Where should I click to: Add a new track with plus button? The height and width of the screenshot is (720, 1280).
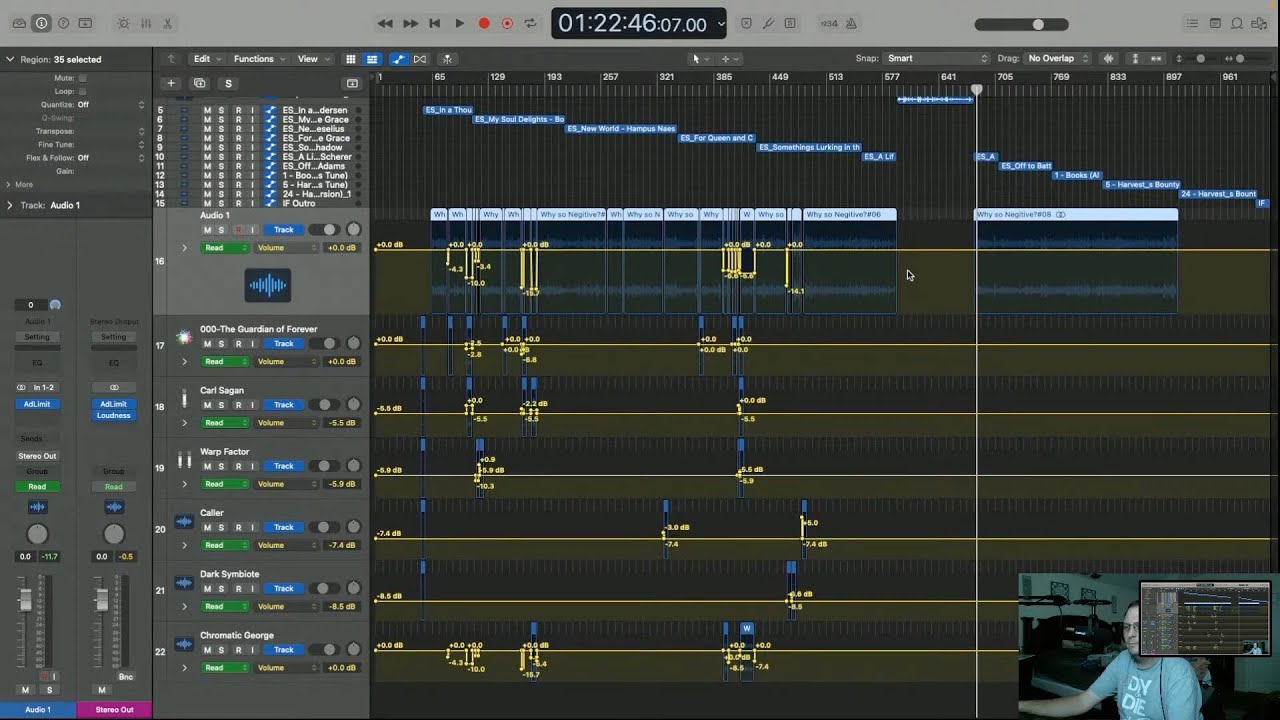[x=171, y=84]
